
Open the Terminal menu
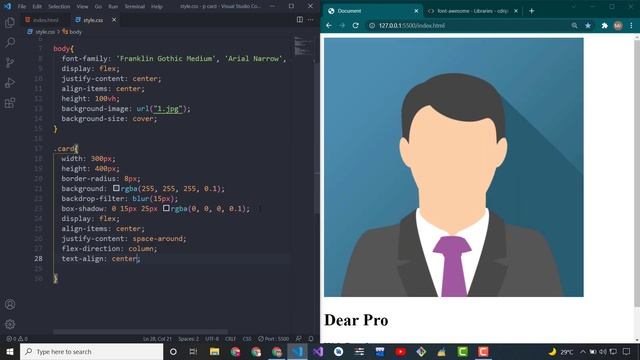[135, 7]
